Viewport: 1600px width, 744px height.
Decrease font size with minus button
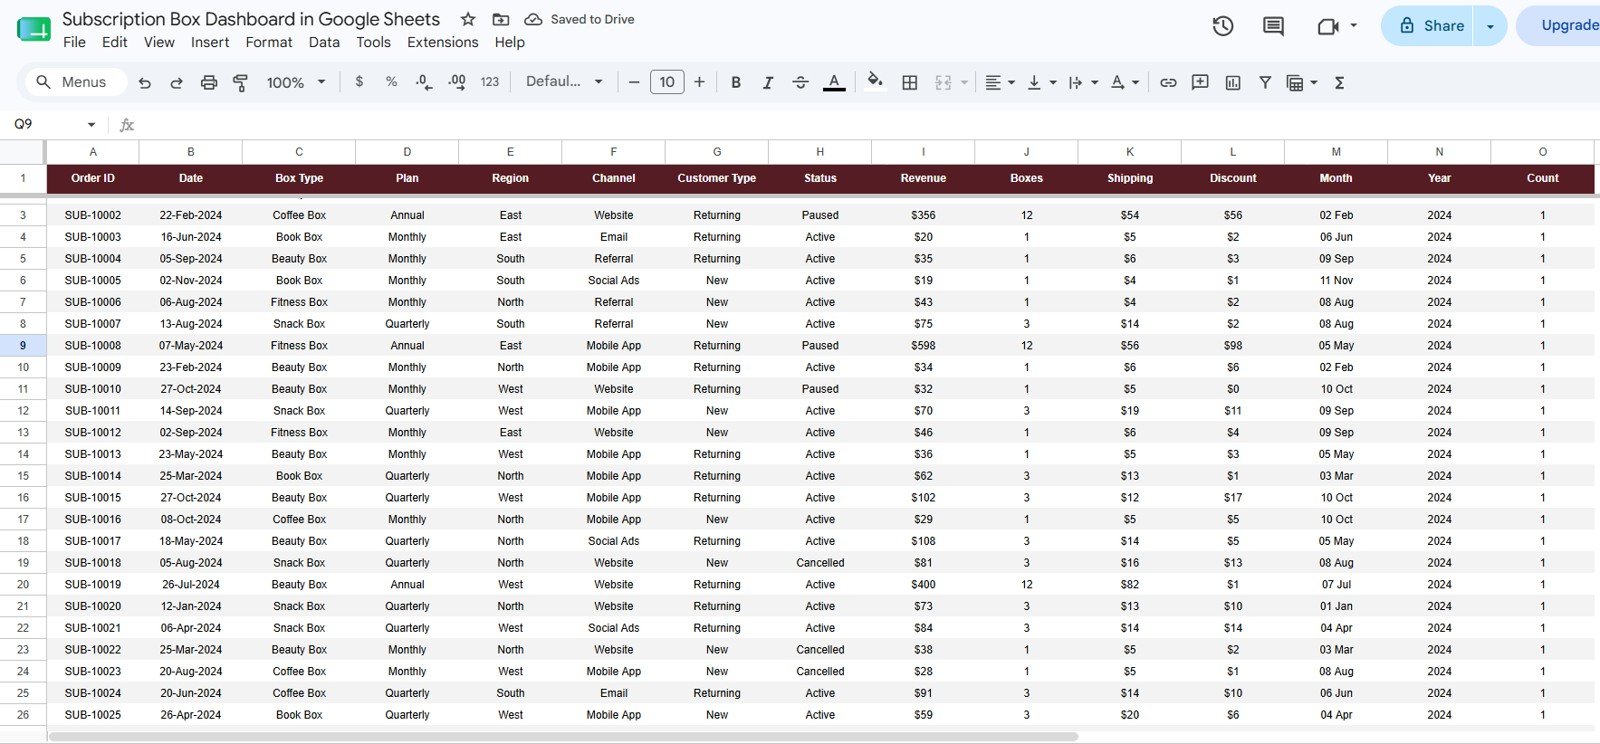point(634,82)
